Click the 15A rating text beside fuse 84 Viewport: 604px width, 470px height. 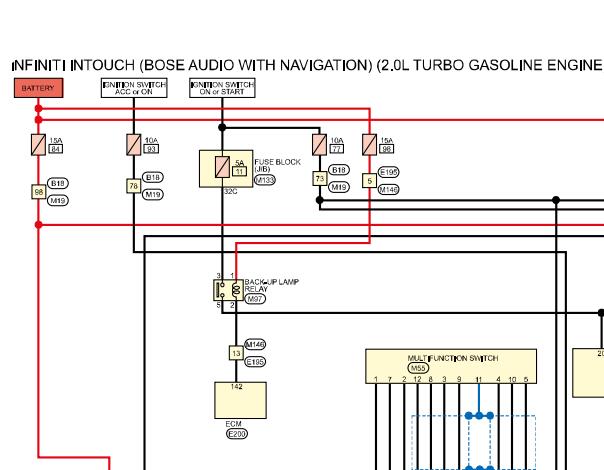[55, 140]
